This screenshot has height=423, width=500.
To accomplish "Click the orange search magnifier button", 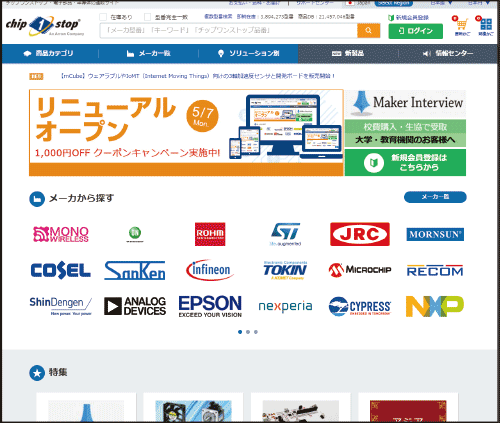I will (x=368, y=31).
